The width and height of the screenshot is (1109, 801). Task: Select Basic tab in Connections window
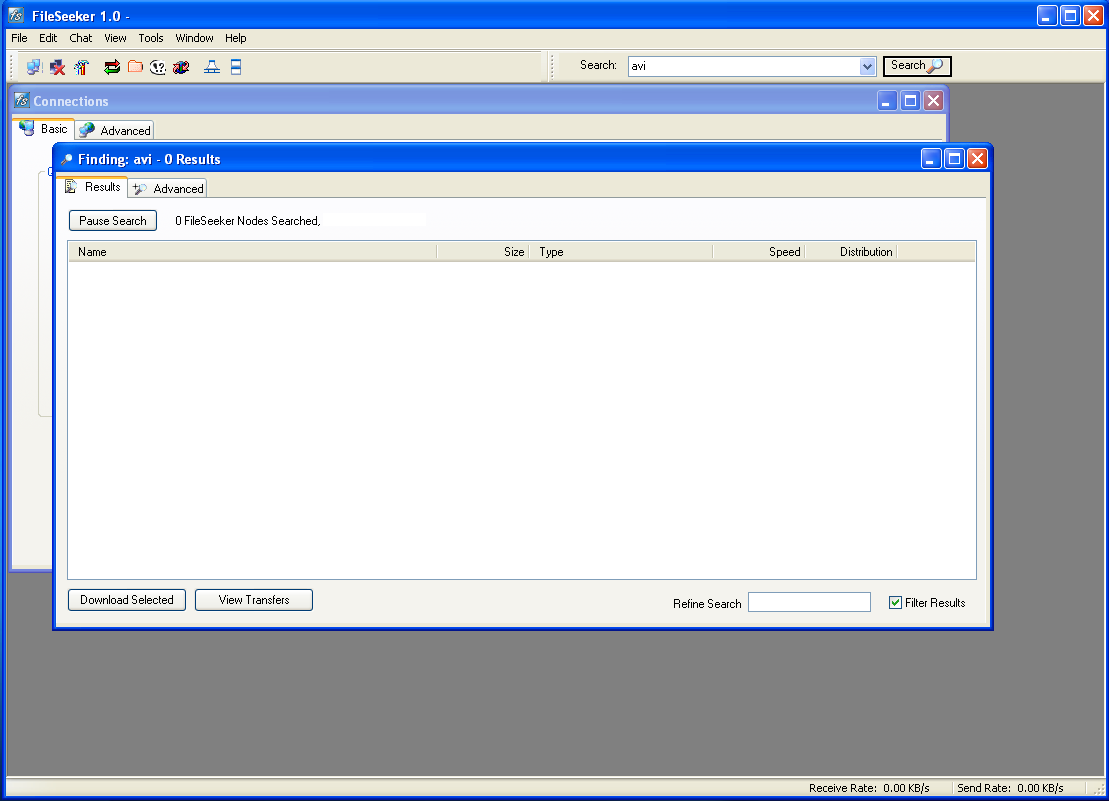click(44, 129)
